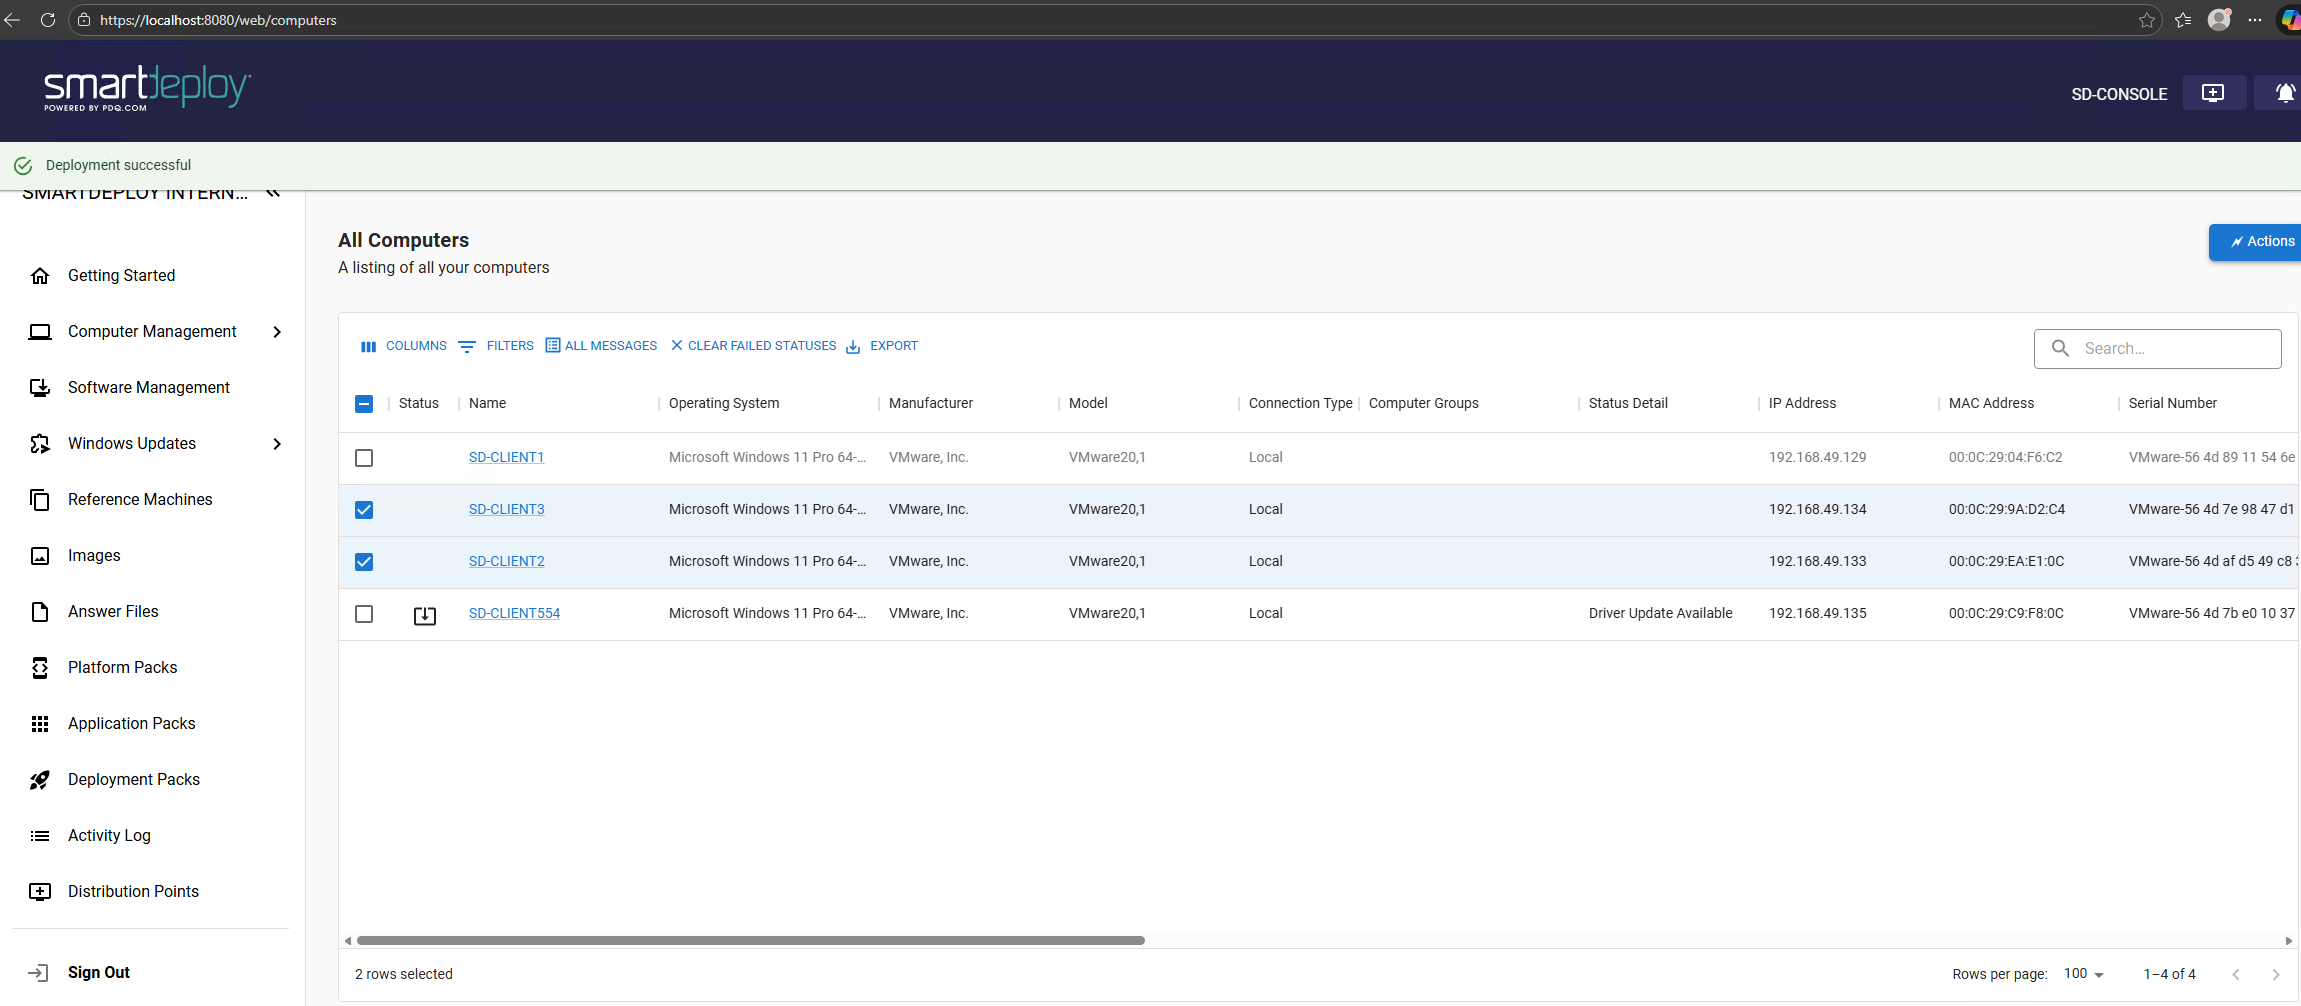The width and height of the screenshot is (2301, 1006).
Task: Click the horizontal table scrollbar
Action: pos(750,941)
